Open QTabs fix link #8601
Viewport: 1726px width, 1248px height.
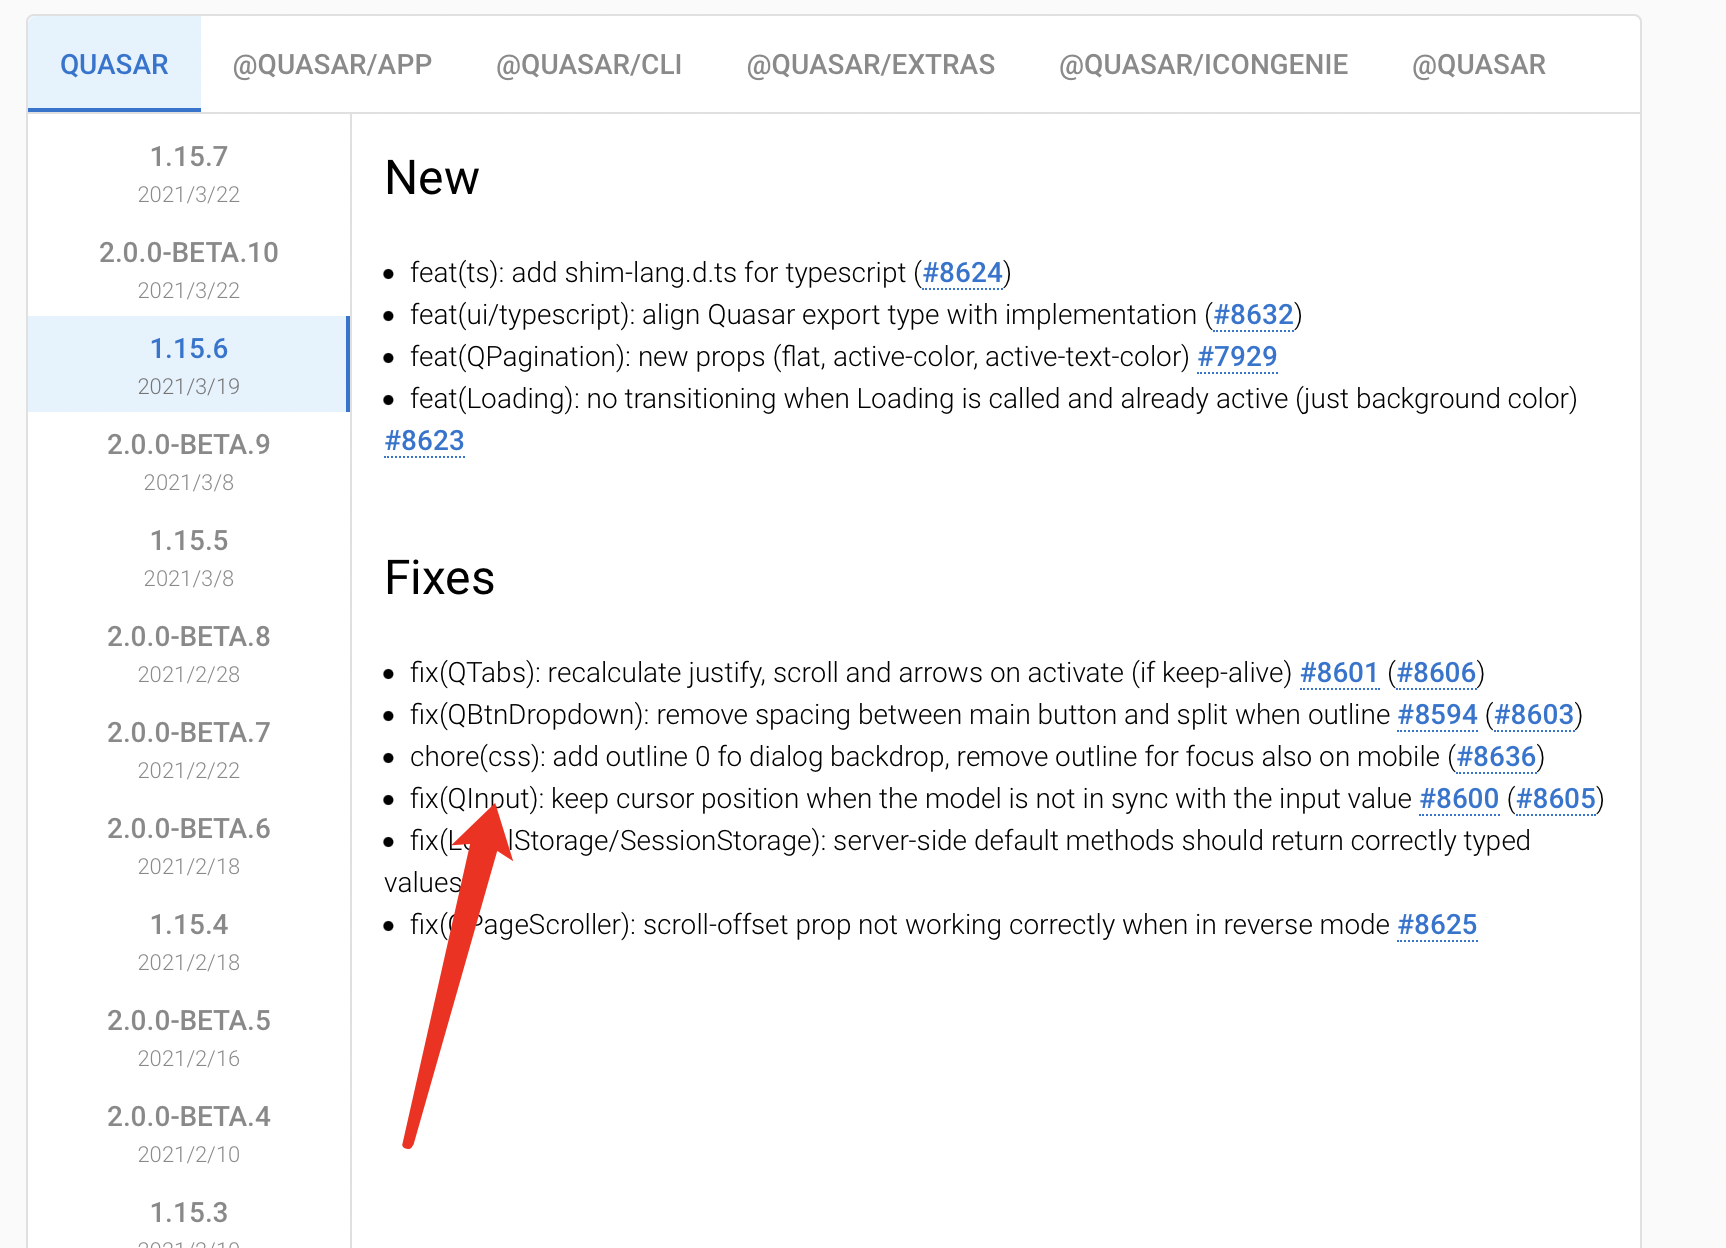point(1340,672)
